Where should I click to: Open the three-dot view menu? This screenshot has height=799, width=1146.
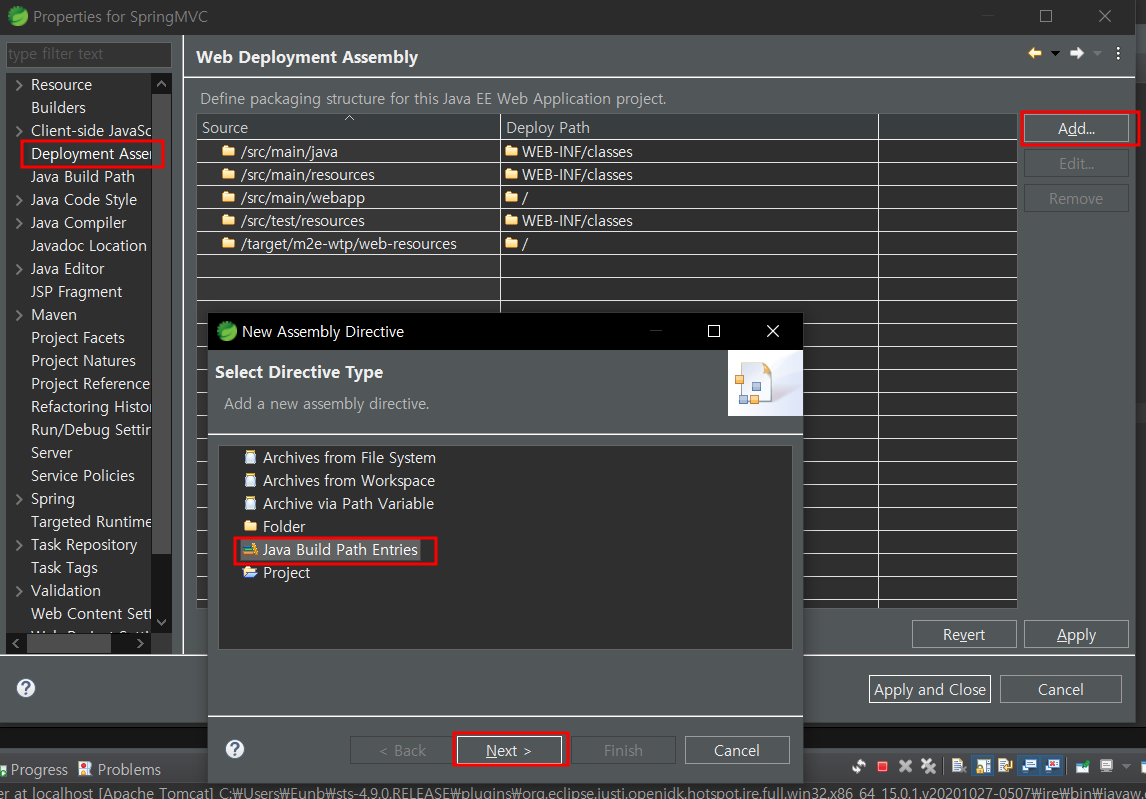click(1118, 53)
